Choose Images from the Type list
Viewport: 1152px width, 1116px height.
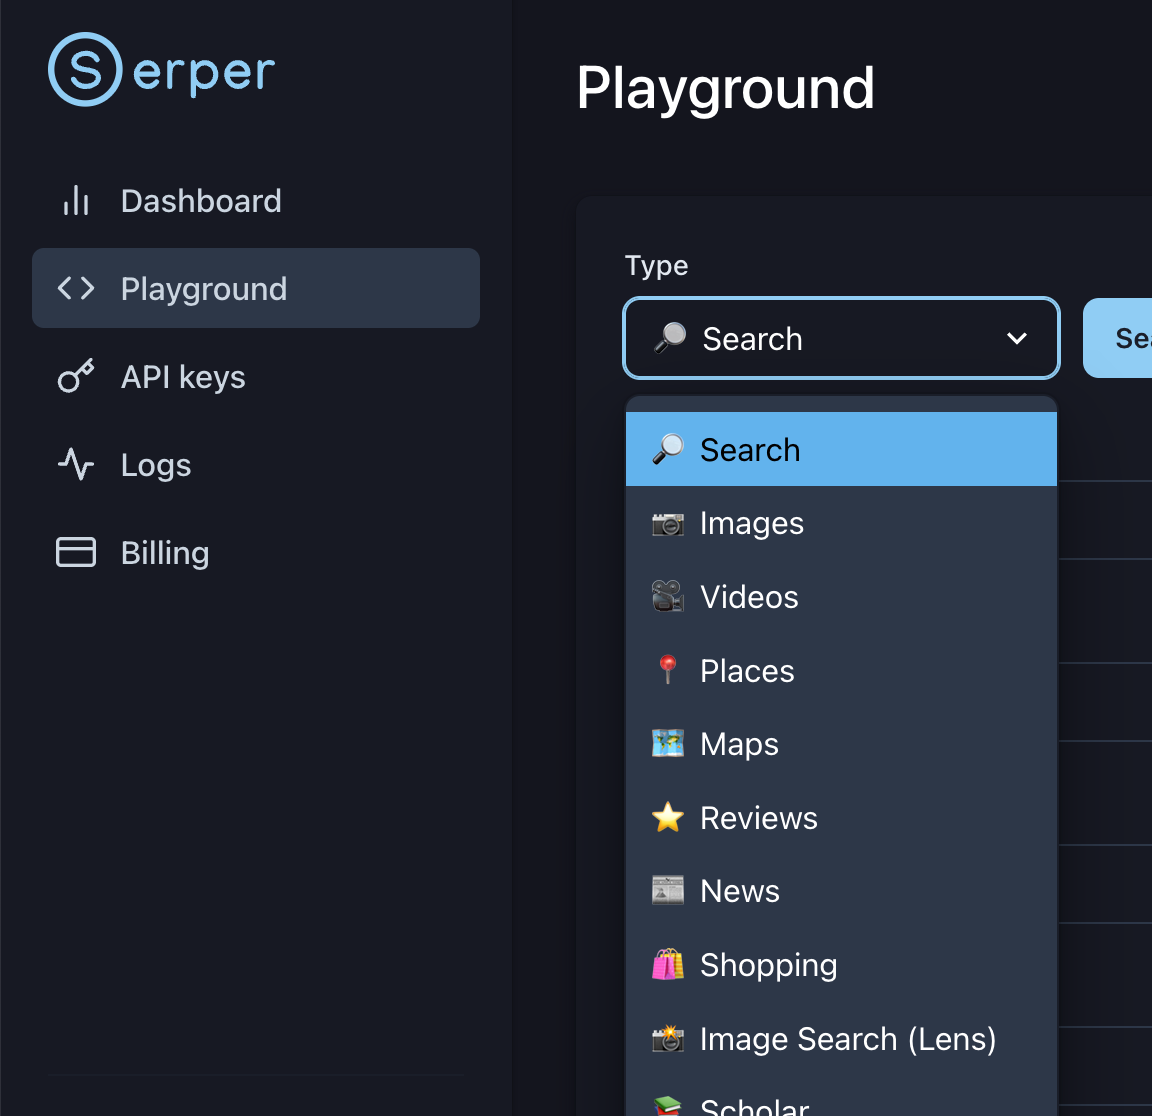tap(841, 523)
